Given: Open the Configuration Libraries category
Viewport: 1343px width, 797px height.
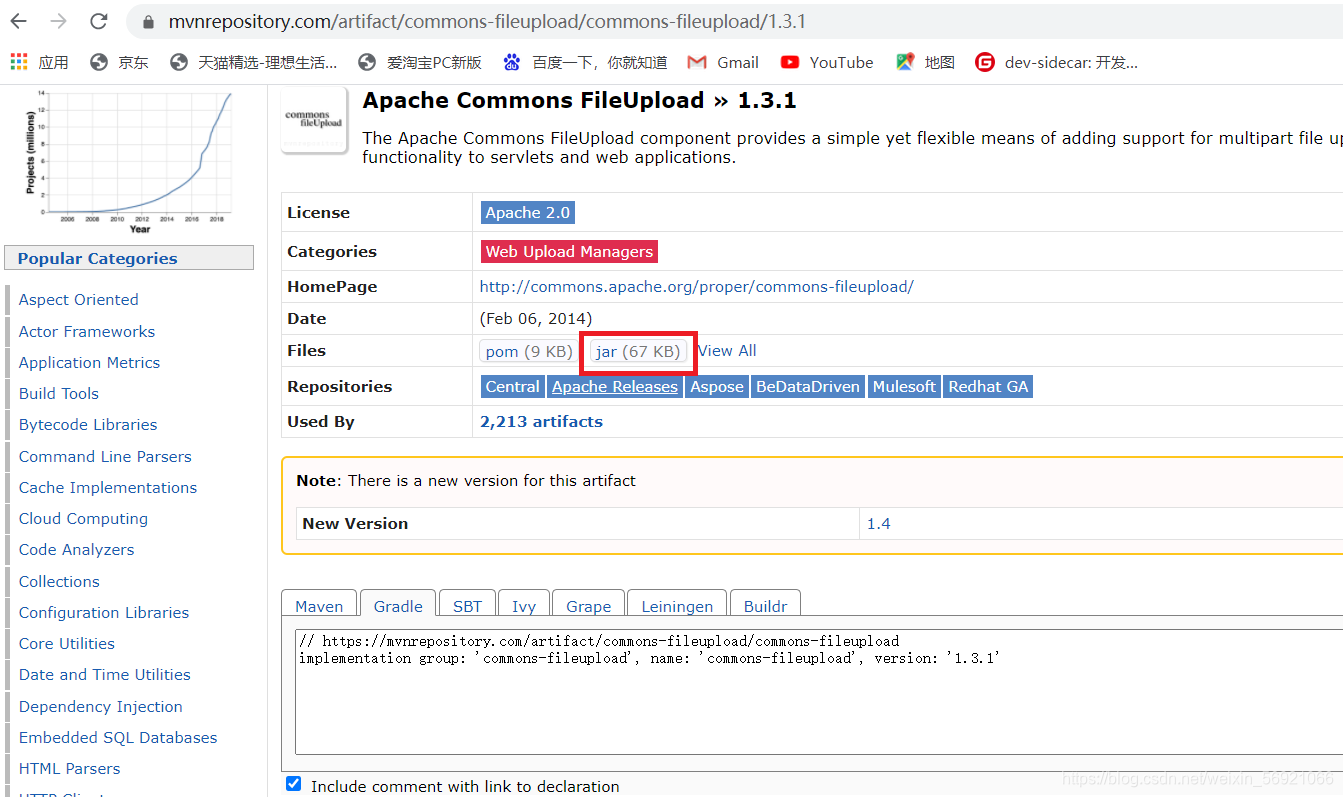Looking at the screenshot, I should [x=104, y=612].
